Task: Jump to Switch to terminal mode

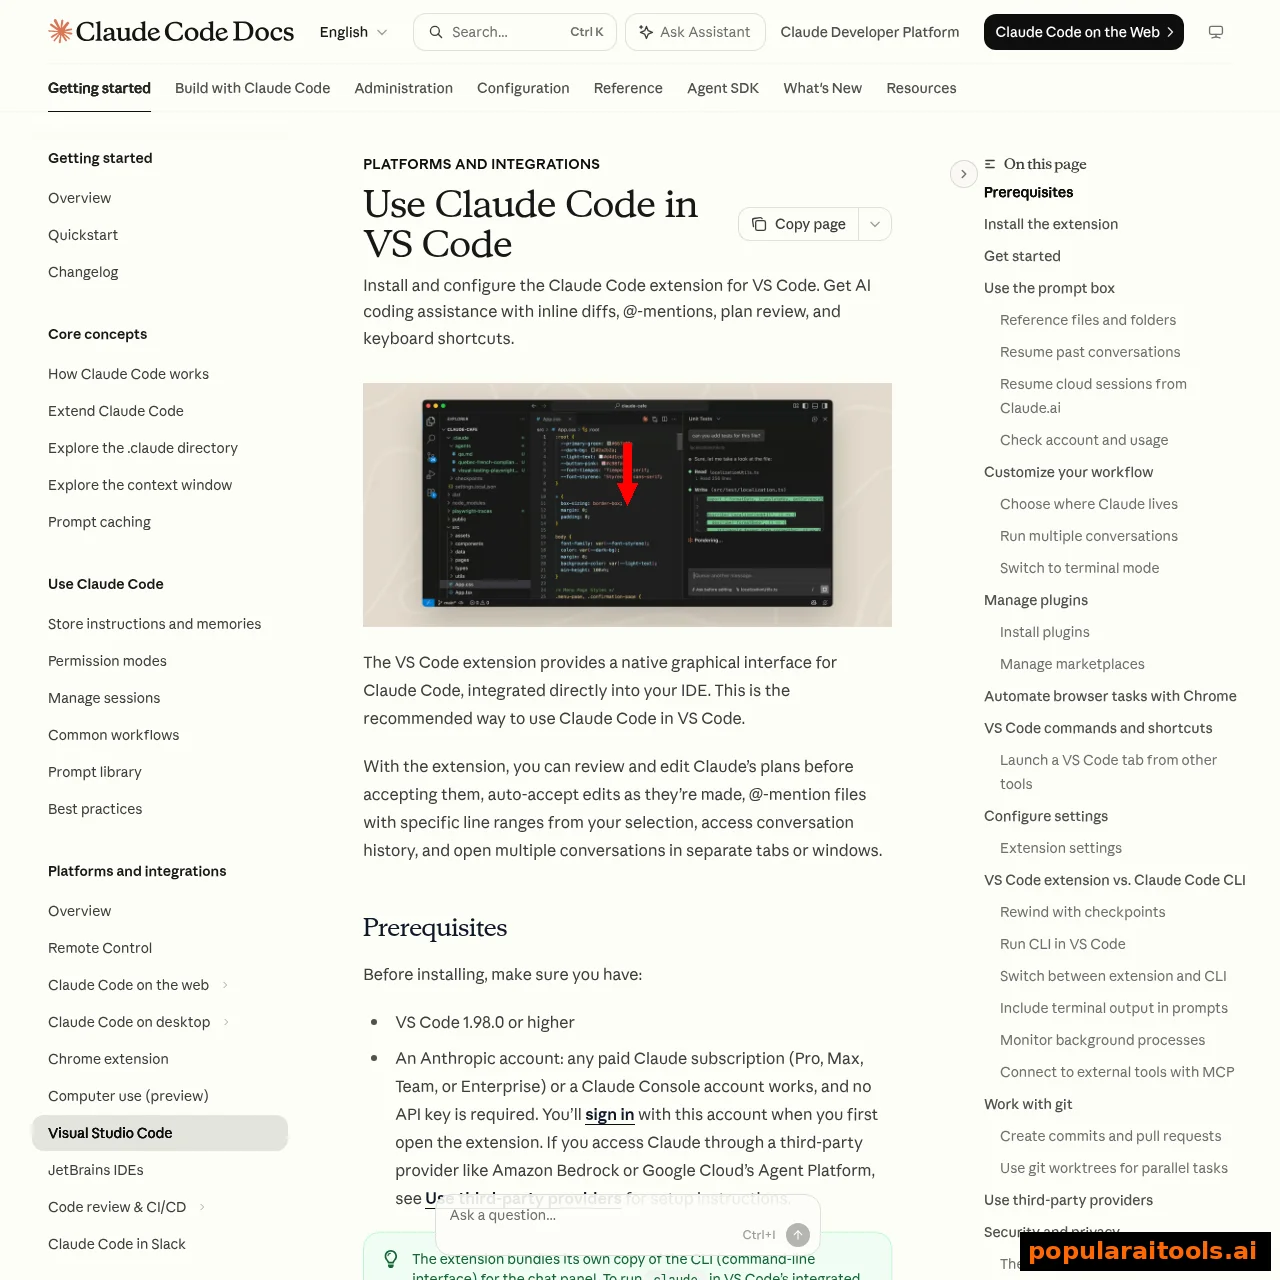Action: tap(1079, 568)
